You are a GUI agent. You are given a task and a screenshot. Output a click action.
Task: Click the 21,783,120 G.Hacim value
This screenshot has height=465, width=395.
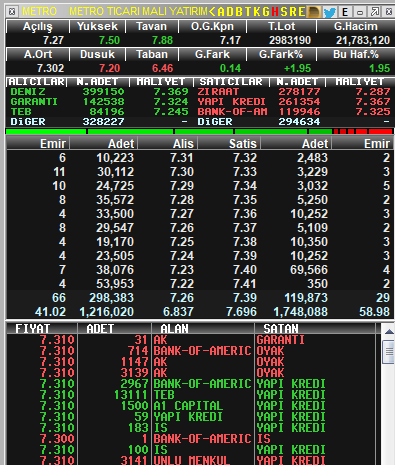[363, 40]
